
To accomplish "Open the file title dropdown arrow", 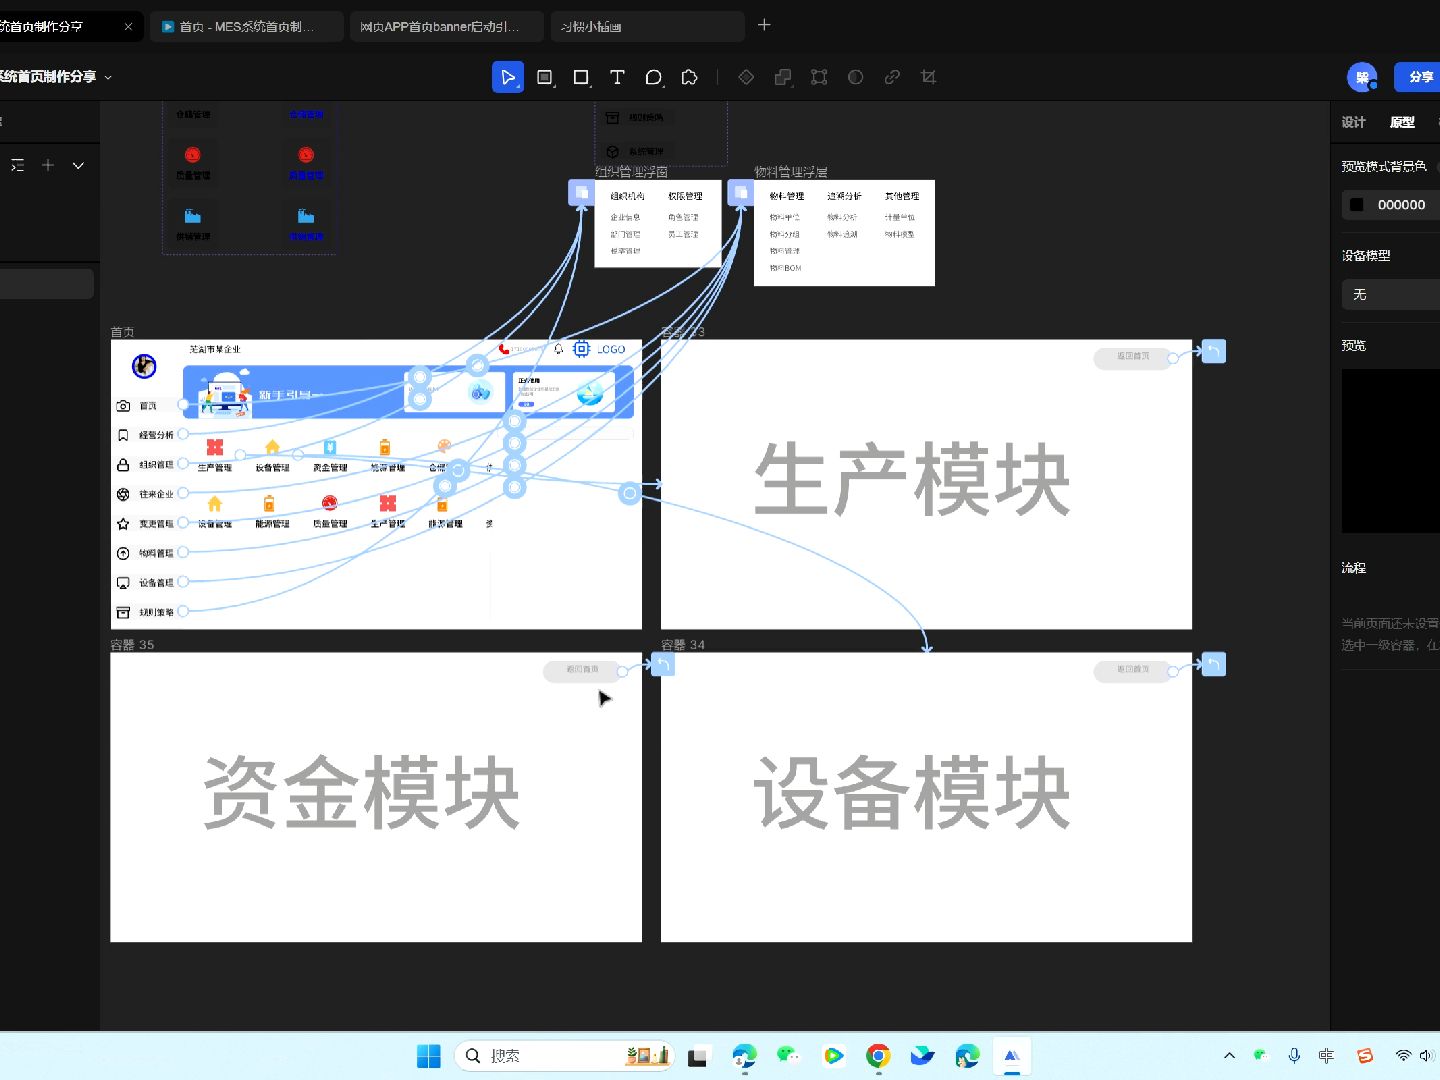I will pyautogui.click(x=108, y=77).
